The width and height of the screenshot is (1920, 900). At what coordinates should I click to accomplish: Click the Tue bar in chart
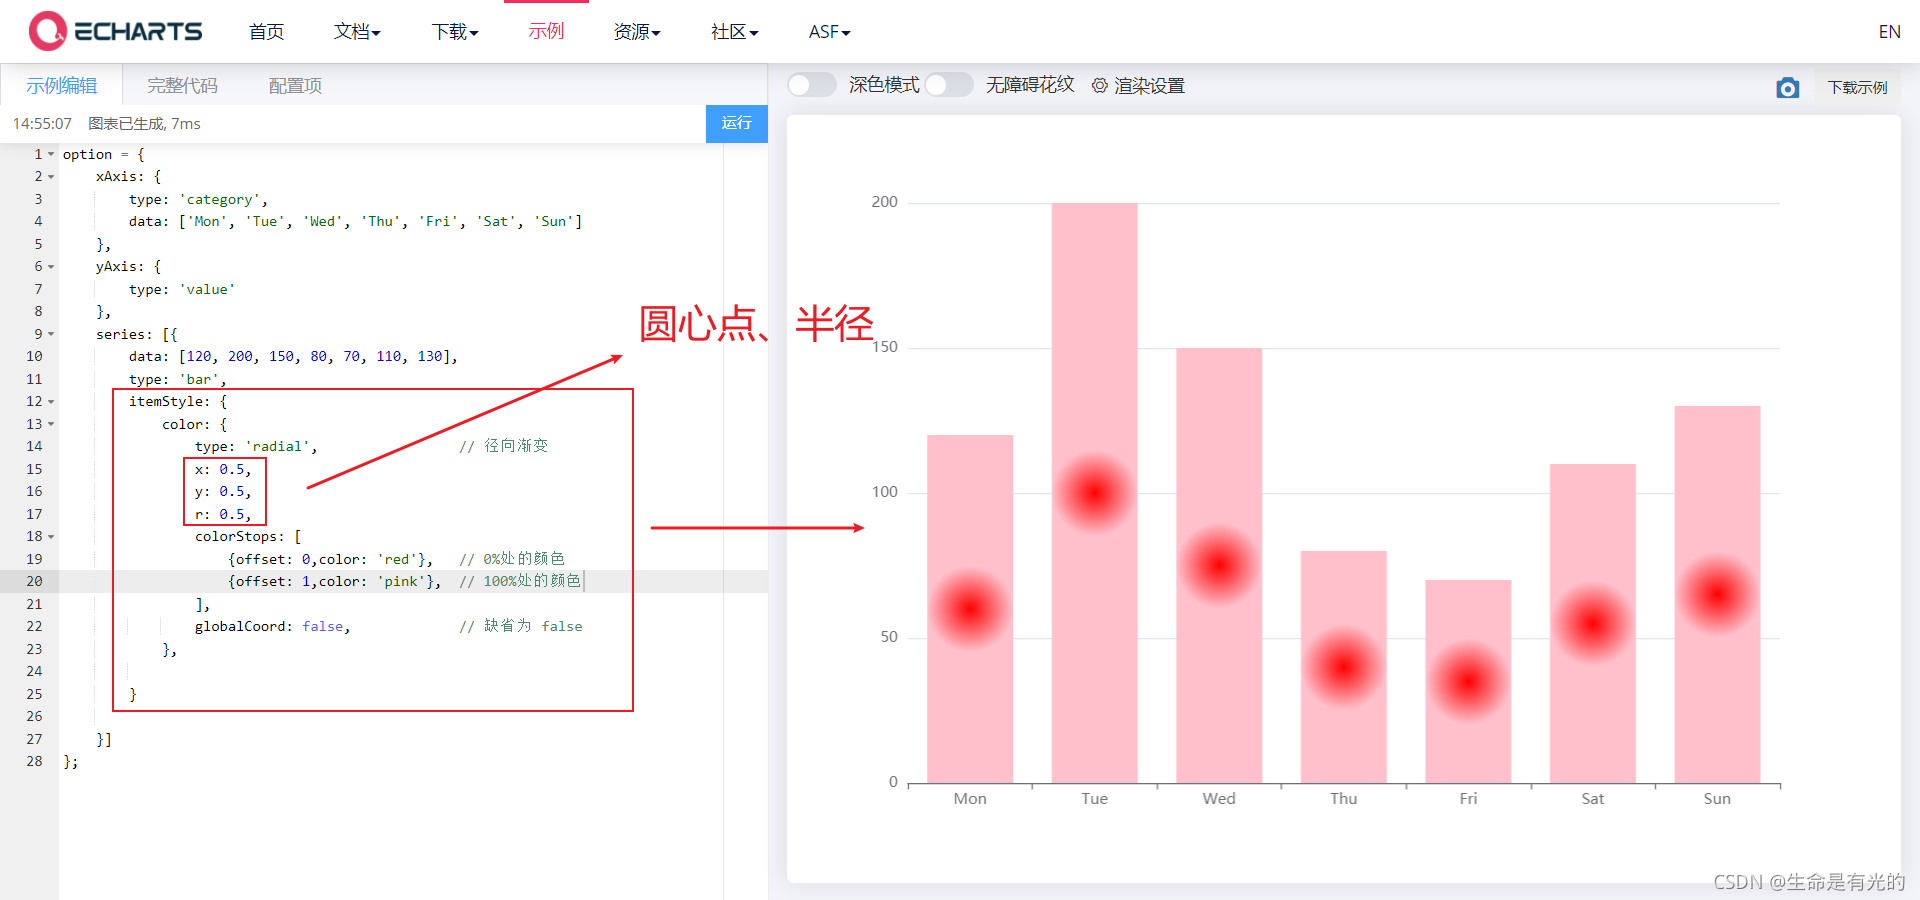point(1094,493)
